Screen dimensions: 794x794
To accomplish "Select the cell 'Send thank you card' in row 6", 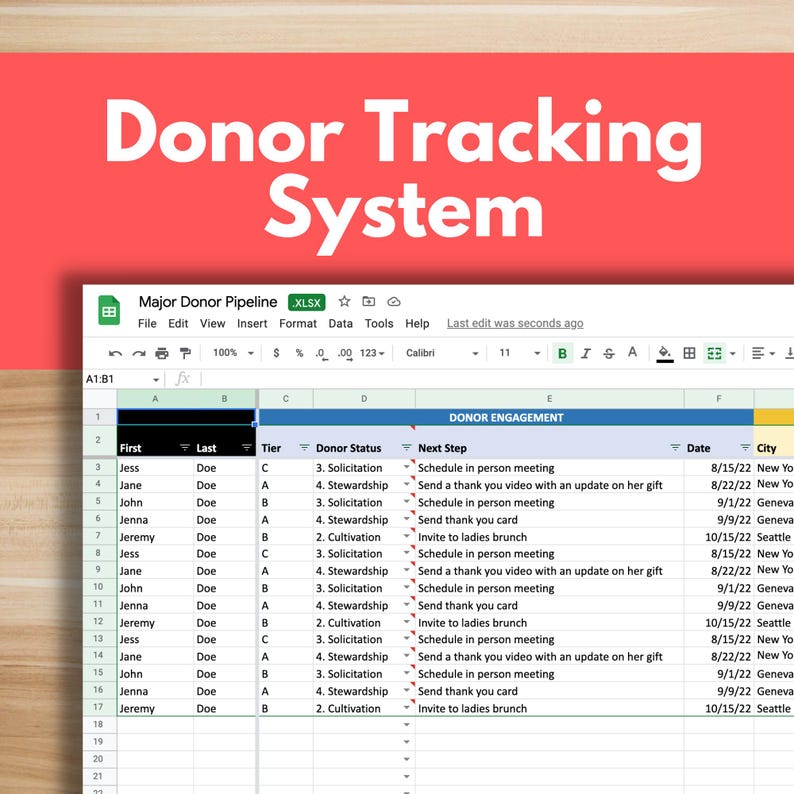I will [549, 520].
